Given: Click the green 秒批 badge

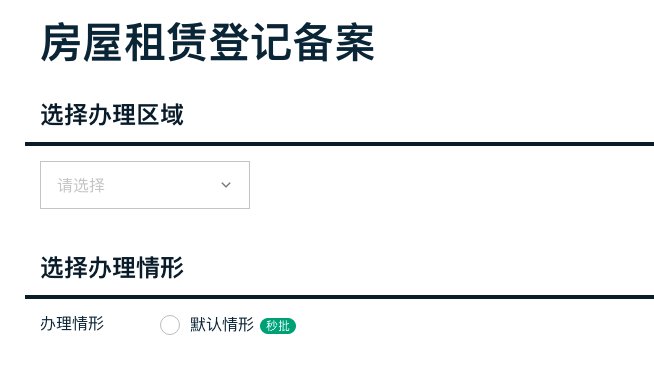Looking at the screenshot, I should point(278,325).
